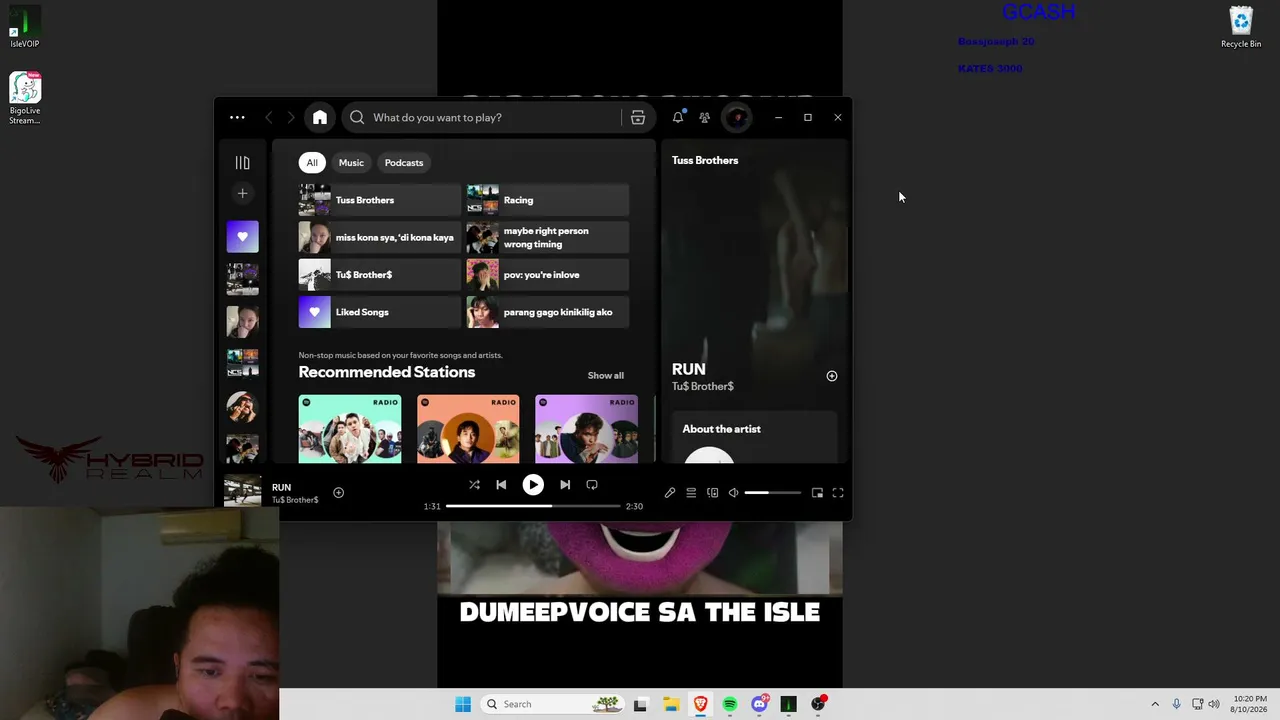This screenshot has height=720, width=1280.
Task: Open the Liked Songs shortcut card
Action: 380,312
